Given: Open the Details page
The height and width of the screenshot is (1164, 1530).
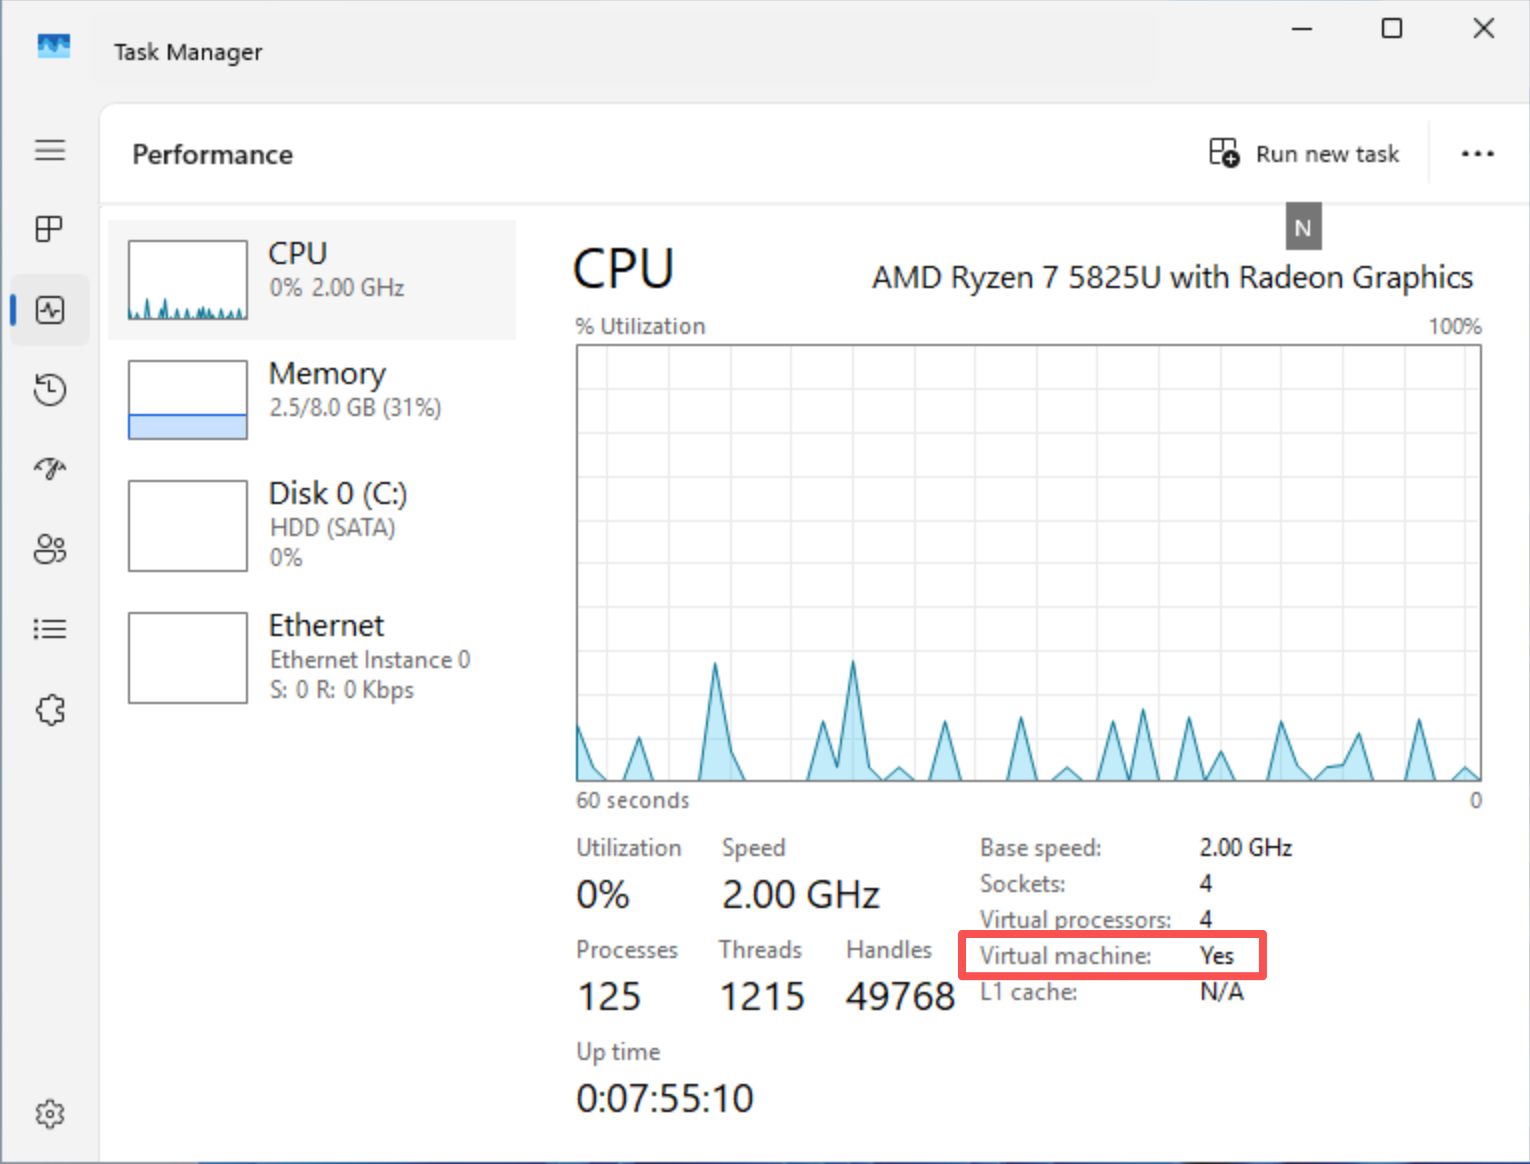Looking at the screenshot, I should pos(49,629).
